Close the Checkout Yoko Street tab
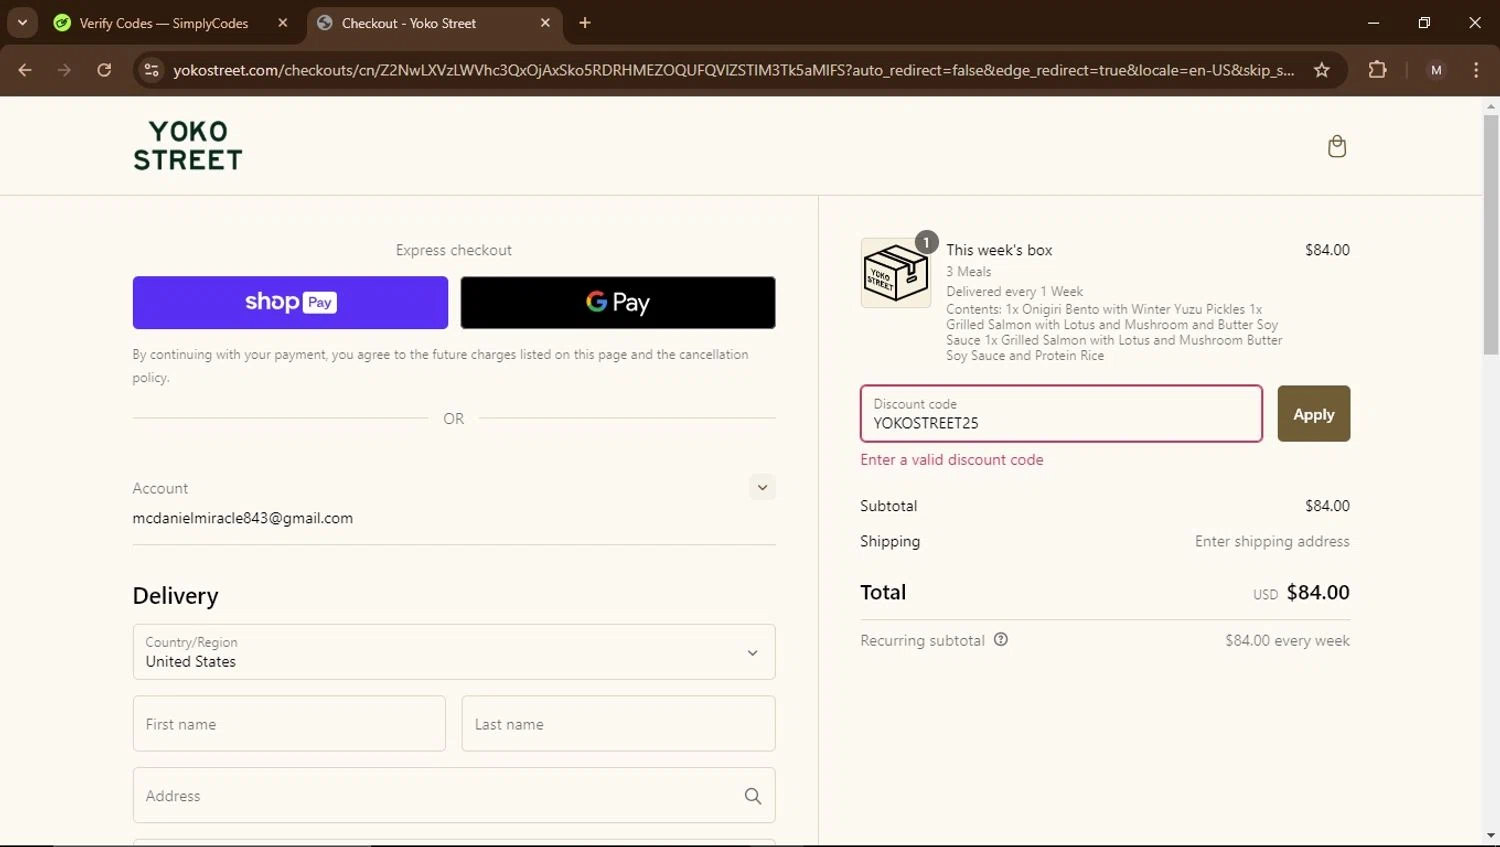This screenshot has width=1500, height=847. pyautogui.click(x=545, y=23)
